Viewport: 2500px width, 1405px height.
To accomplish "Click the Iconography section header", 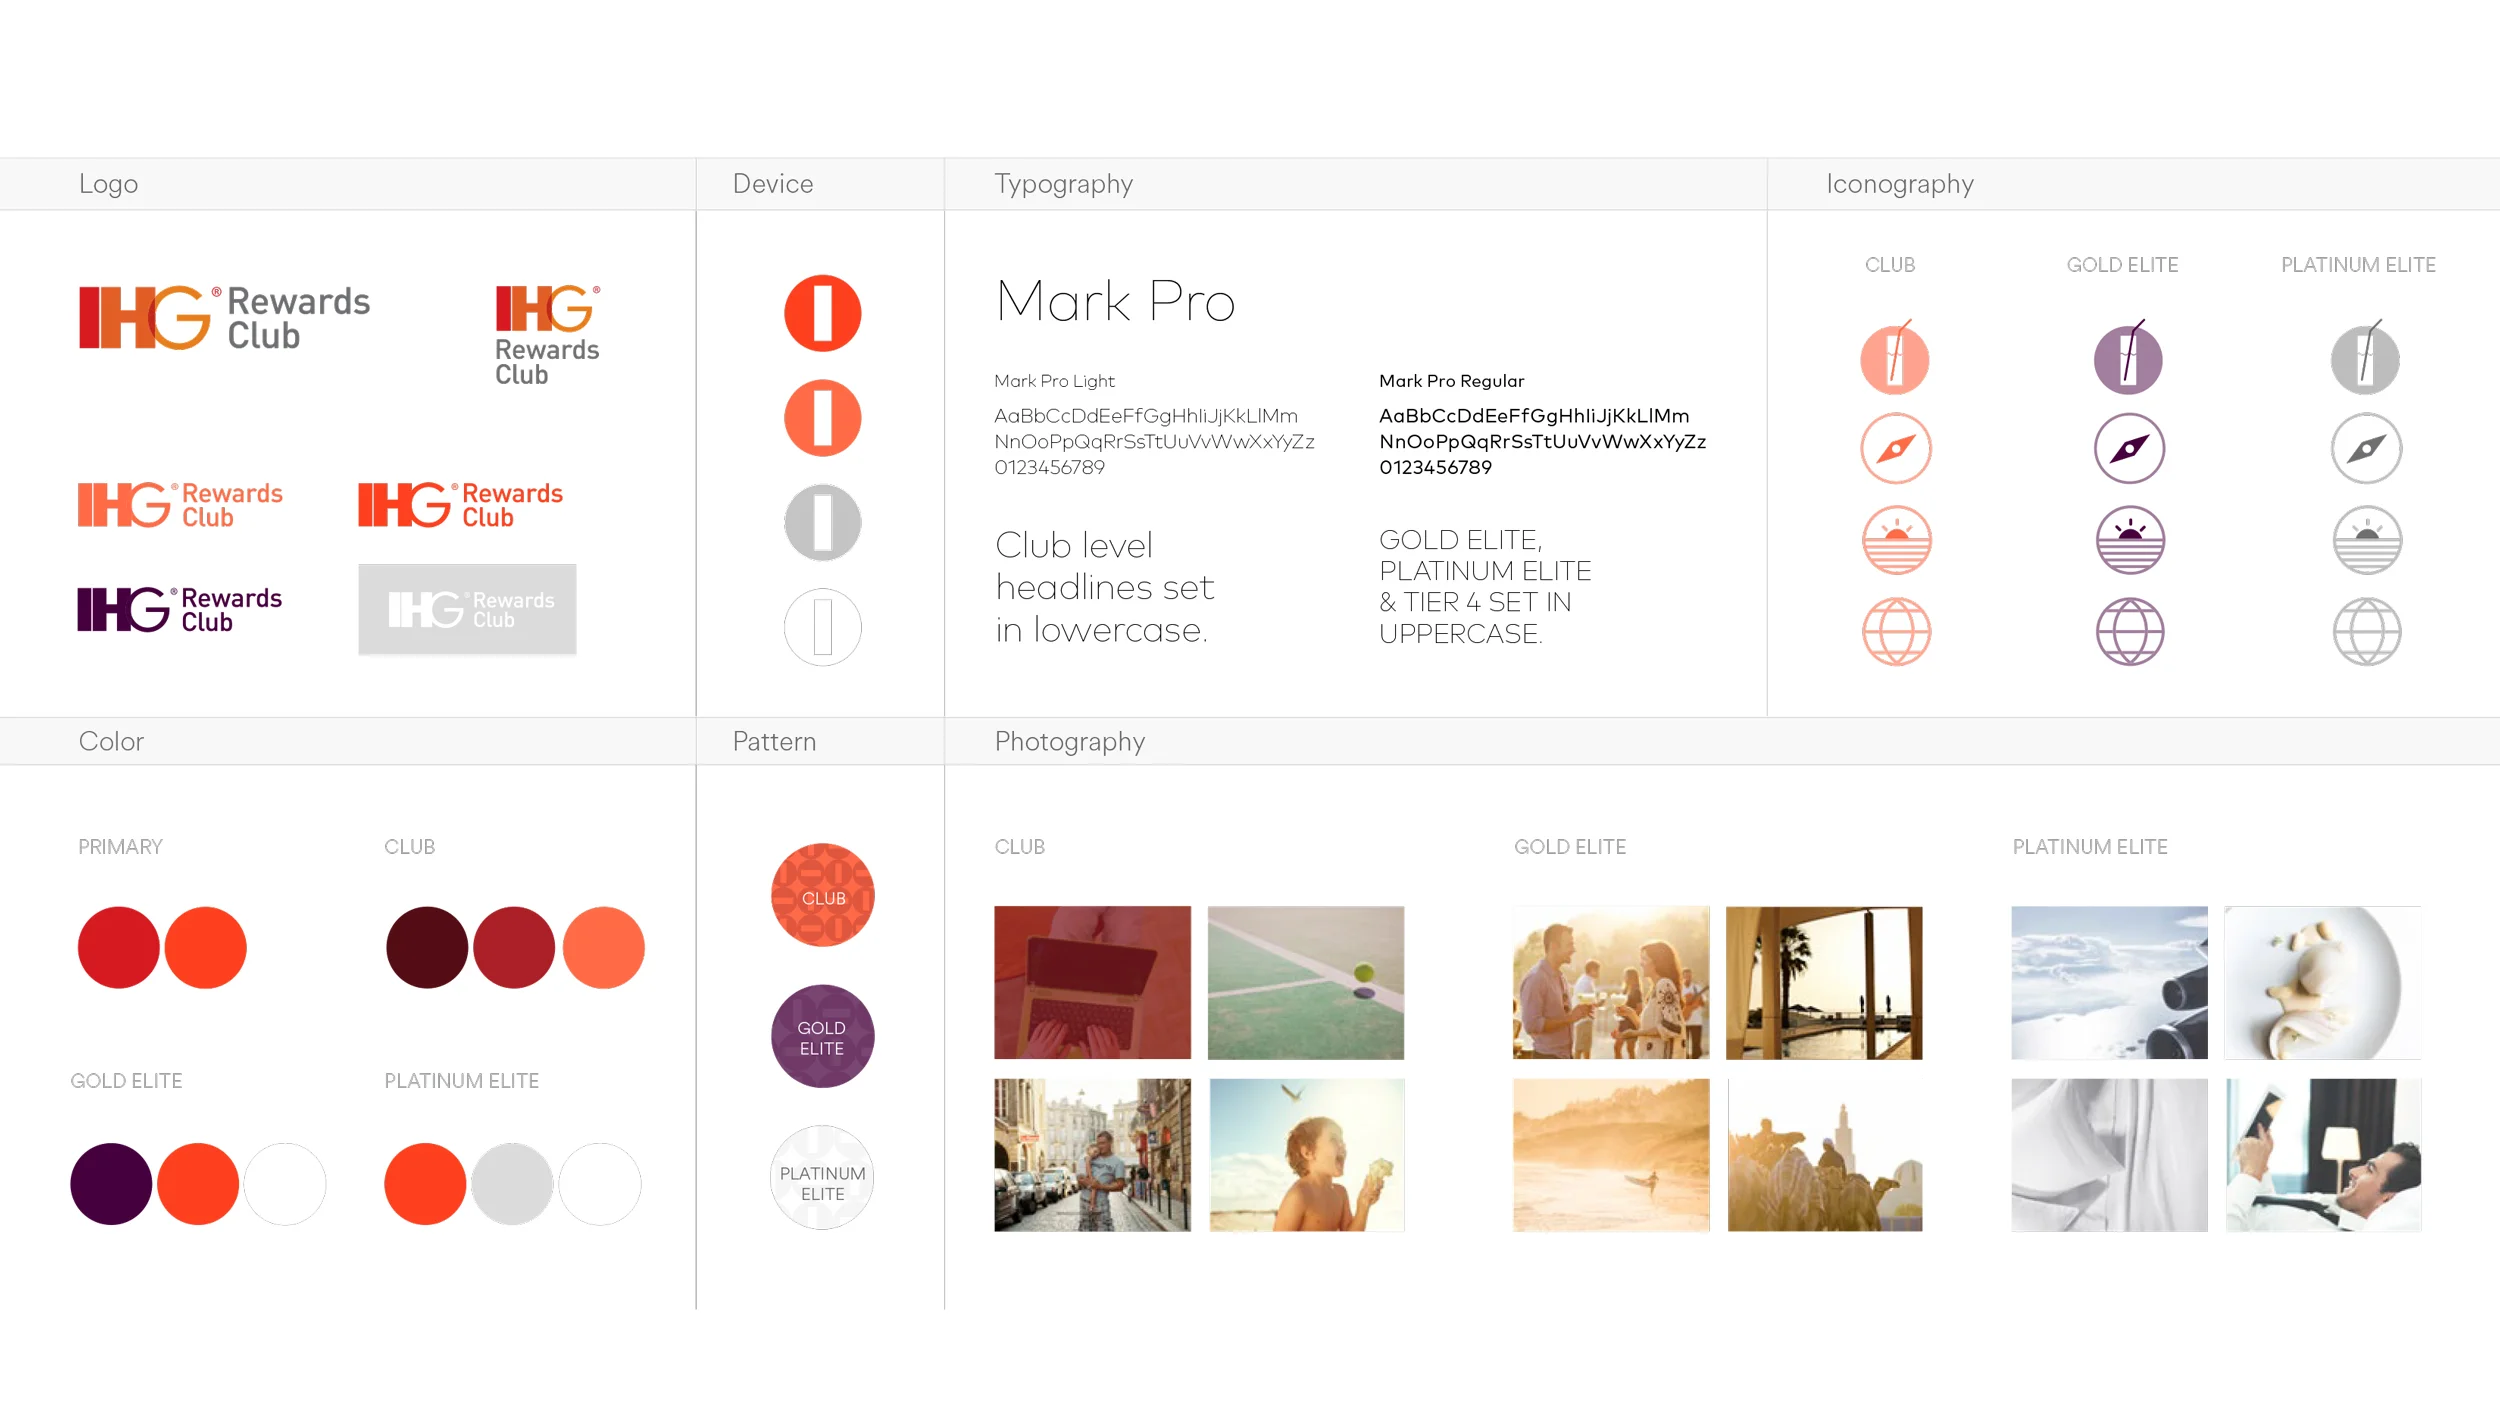I will point(1900,184).
